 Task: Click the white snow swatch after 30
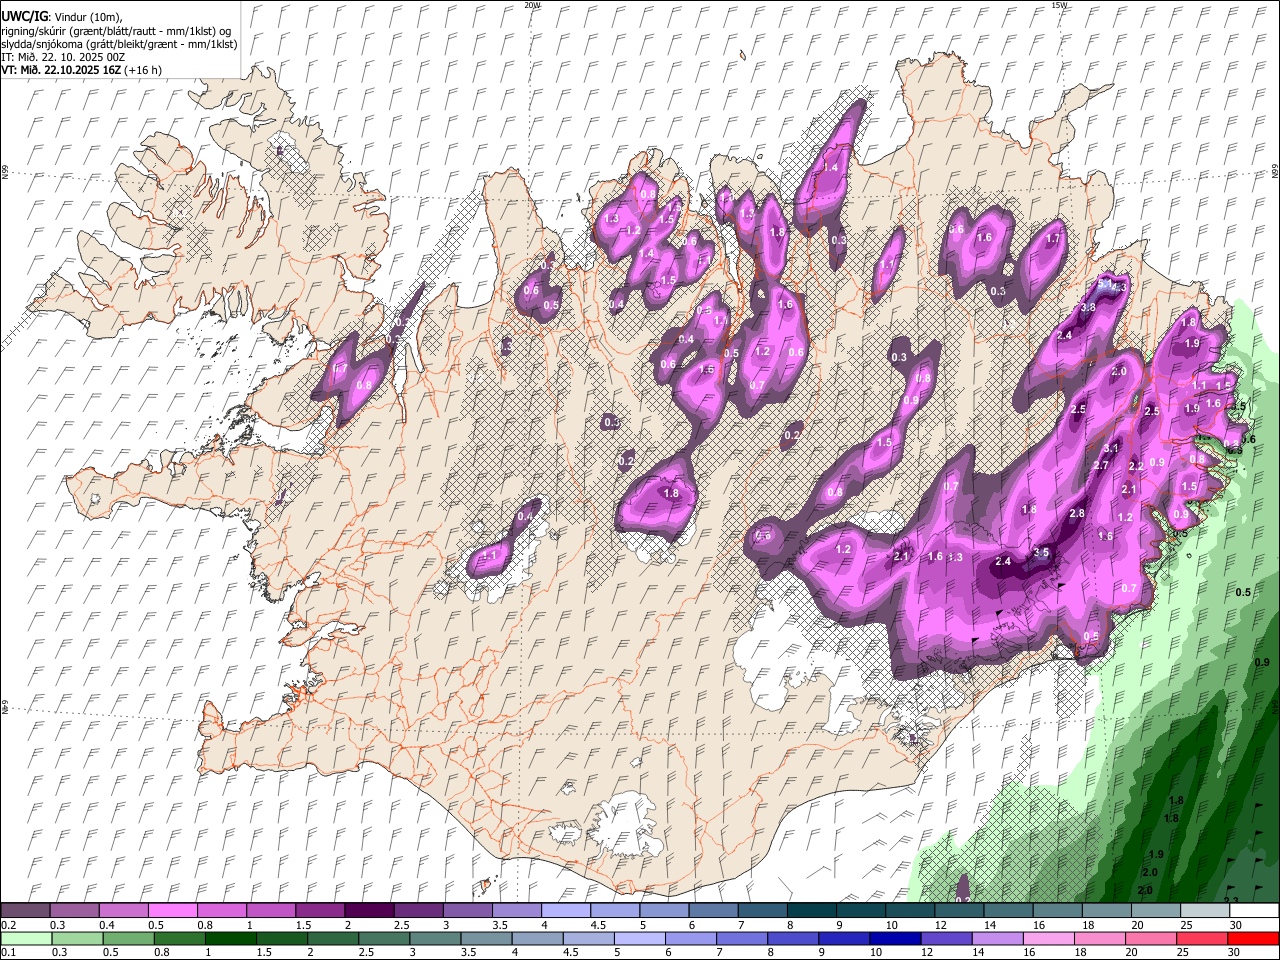point(1254,910)
